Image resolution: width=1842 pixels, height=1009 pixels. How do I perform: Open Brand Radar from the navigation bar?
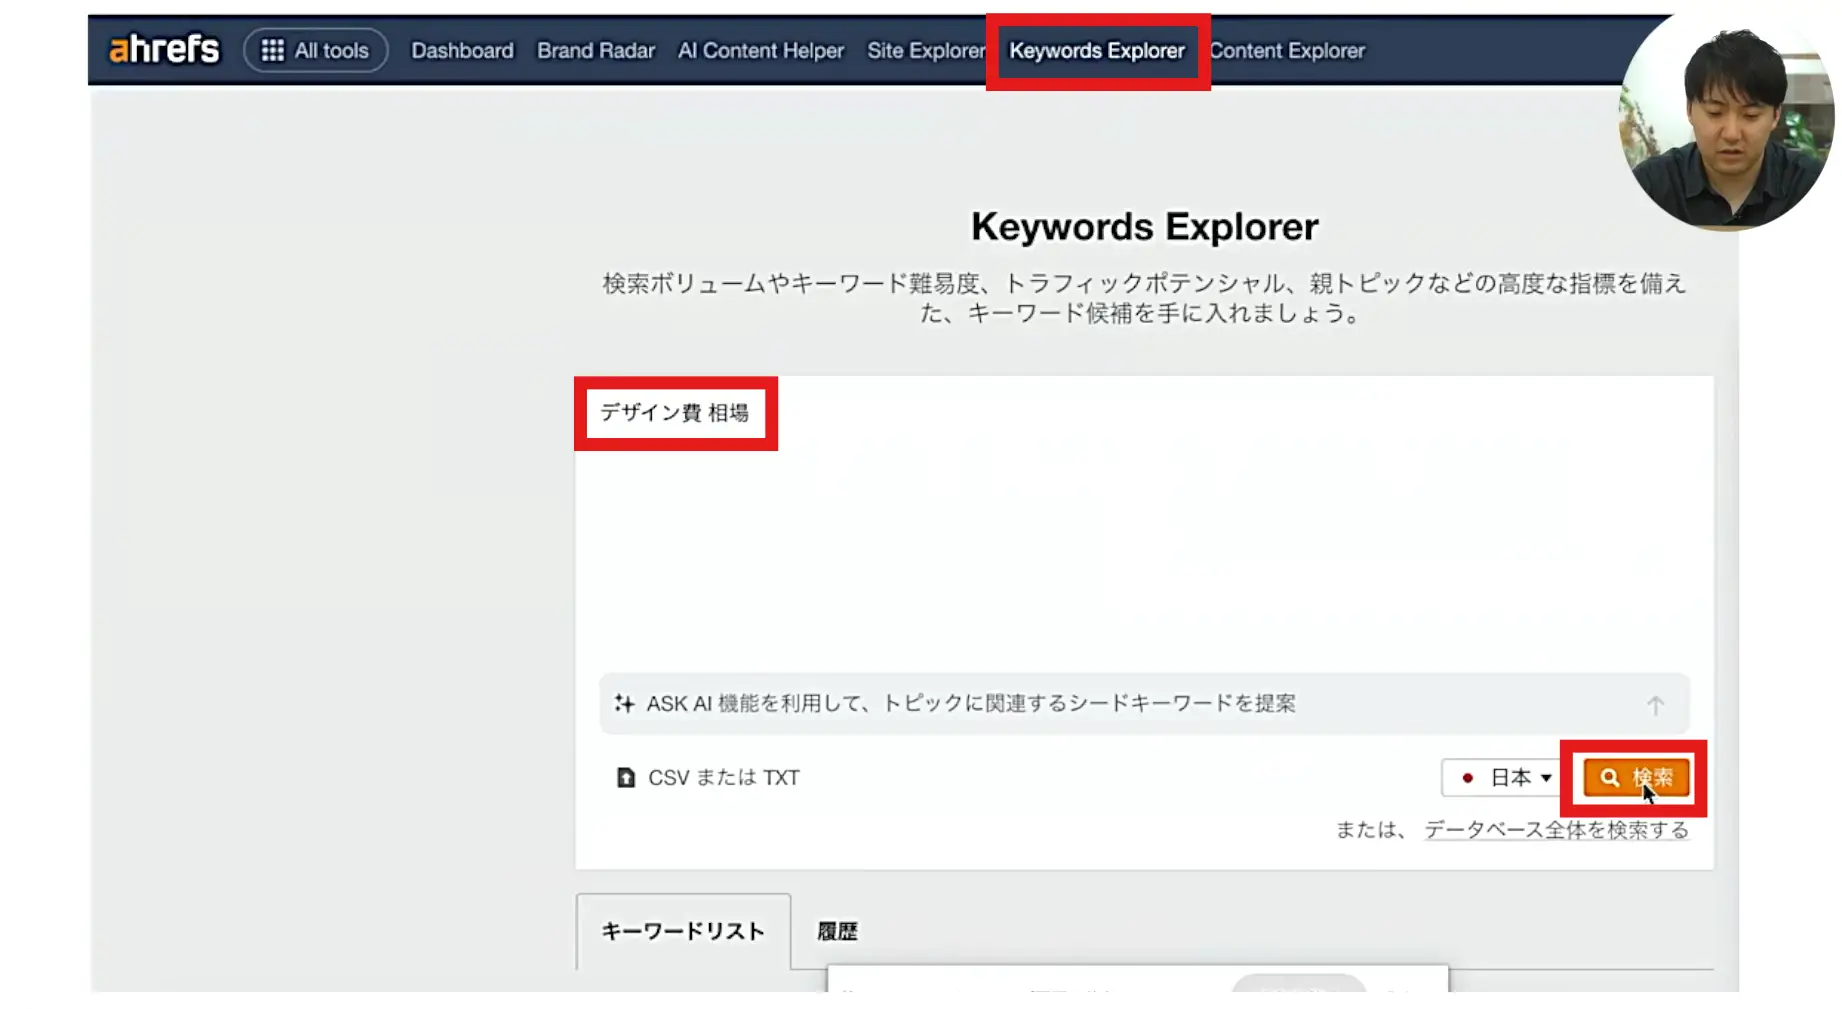[595, 50]
